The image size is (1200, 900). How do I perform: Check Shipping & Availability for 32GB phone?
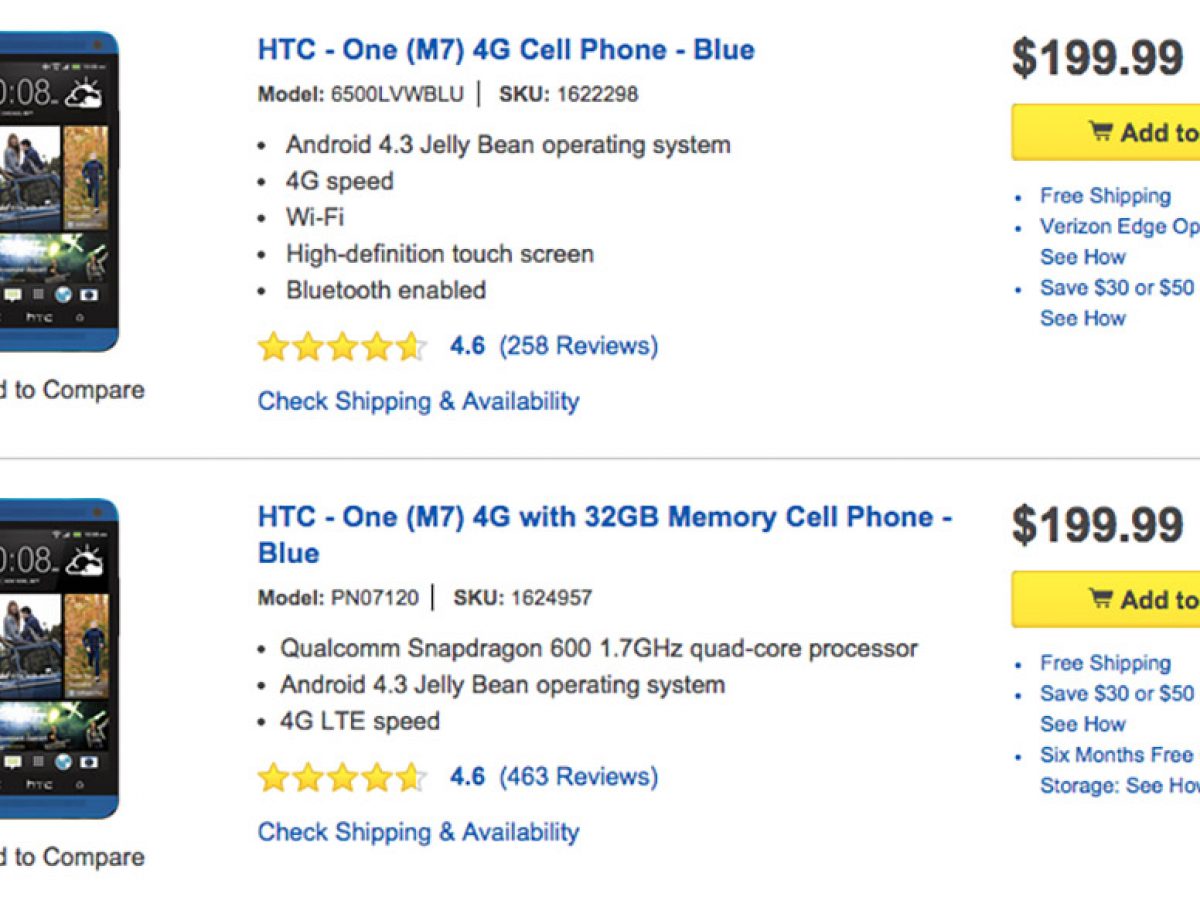click(x=418, y=832)
